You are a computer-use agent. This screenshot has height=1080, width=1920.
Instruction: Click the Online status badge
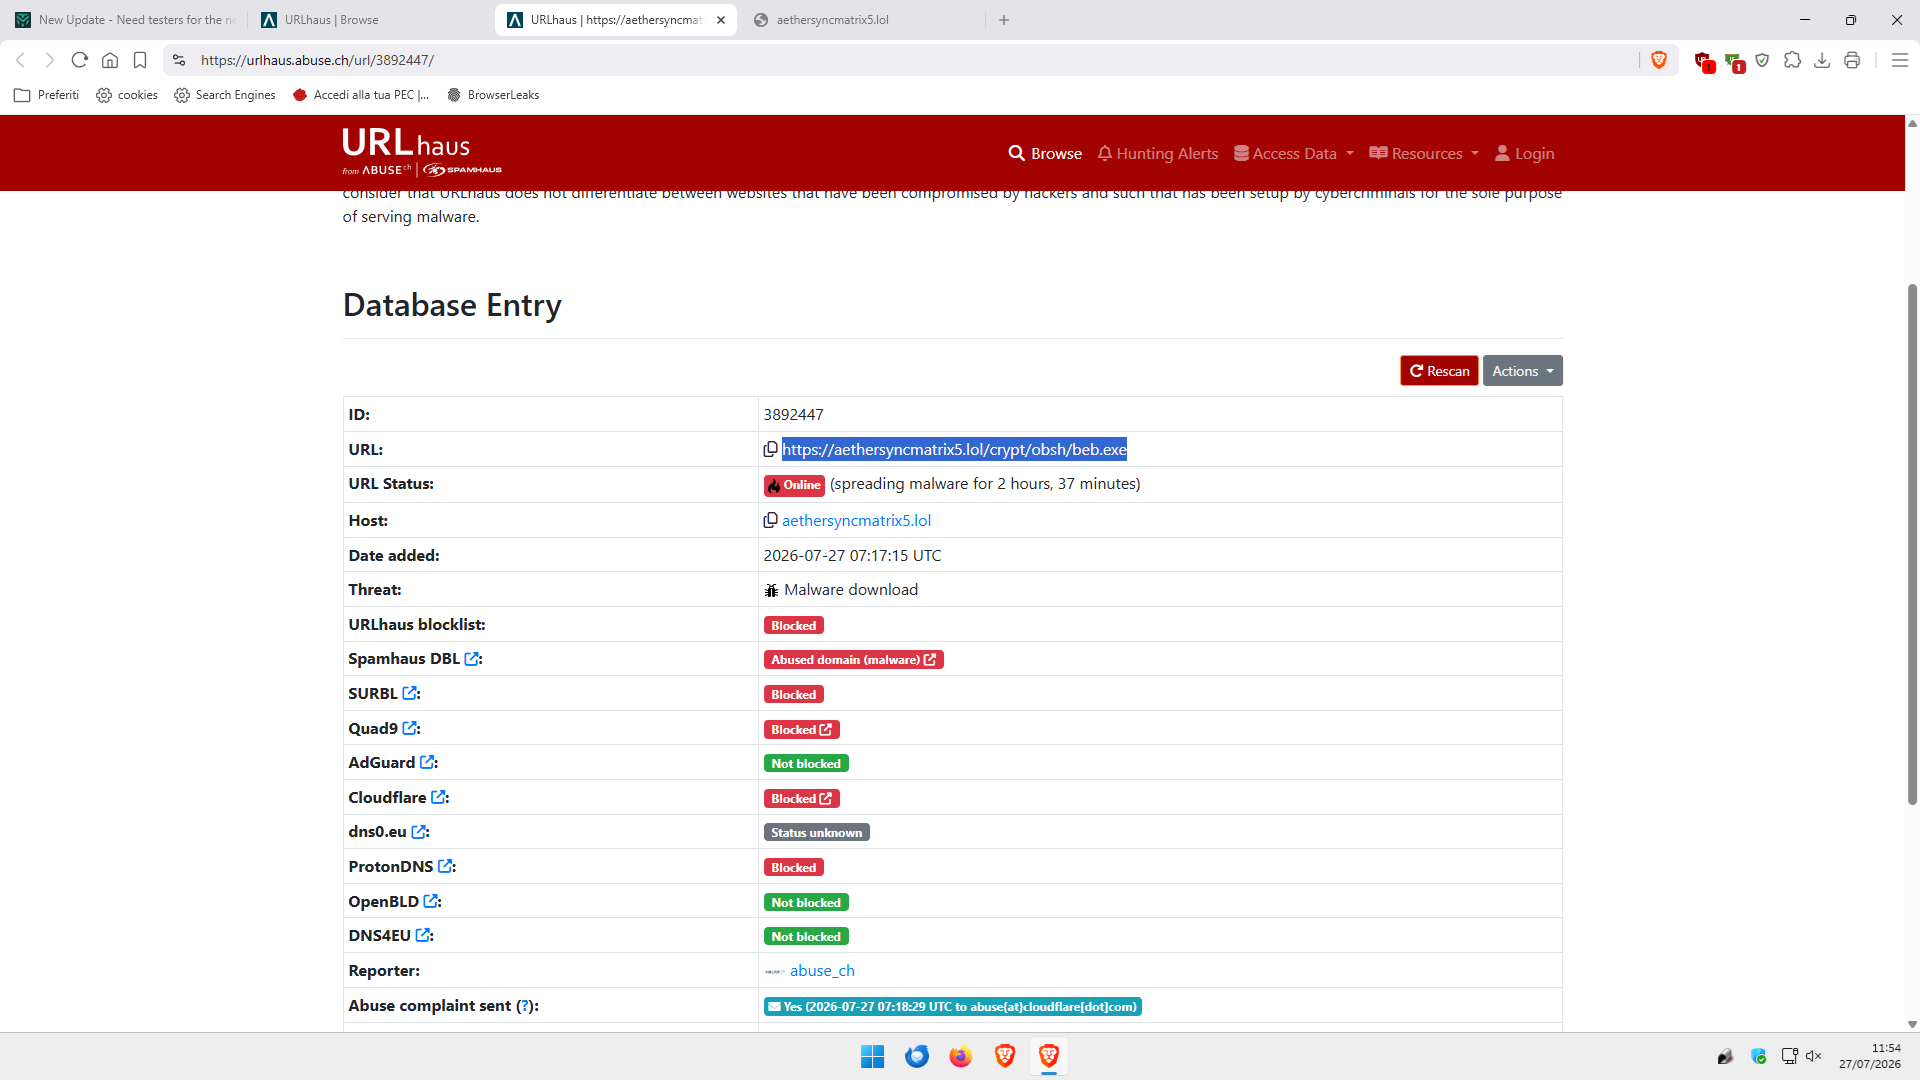click(794, 485)
